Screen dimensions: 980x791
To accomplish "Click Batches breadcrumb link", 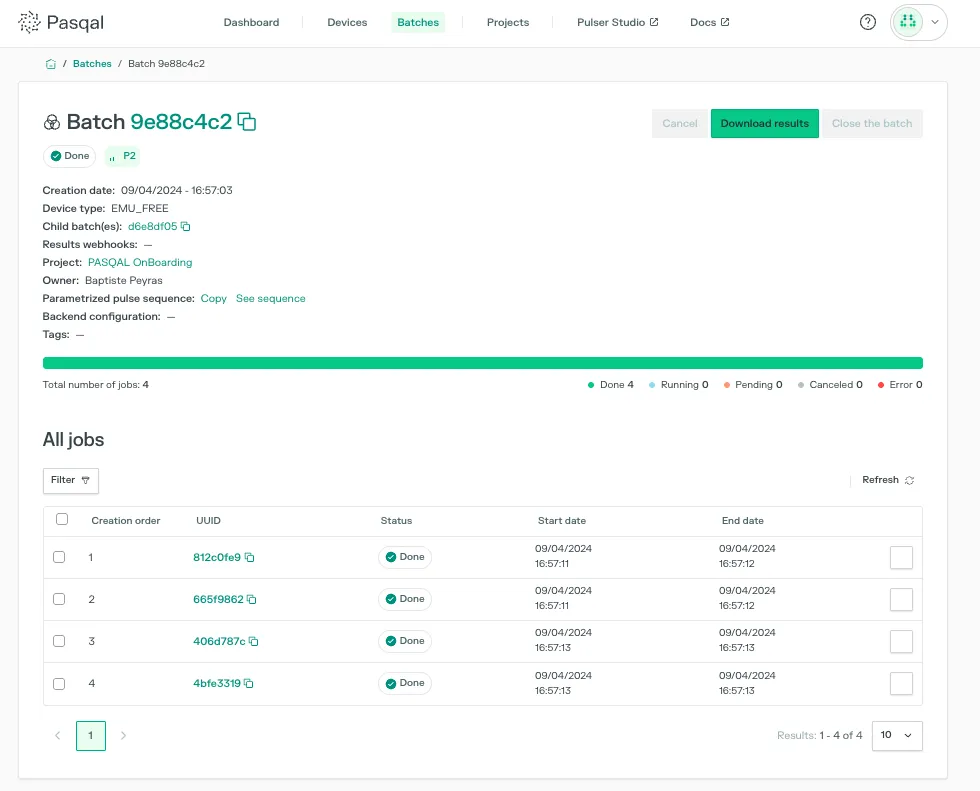I will click(92, 64).
